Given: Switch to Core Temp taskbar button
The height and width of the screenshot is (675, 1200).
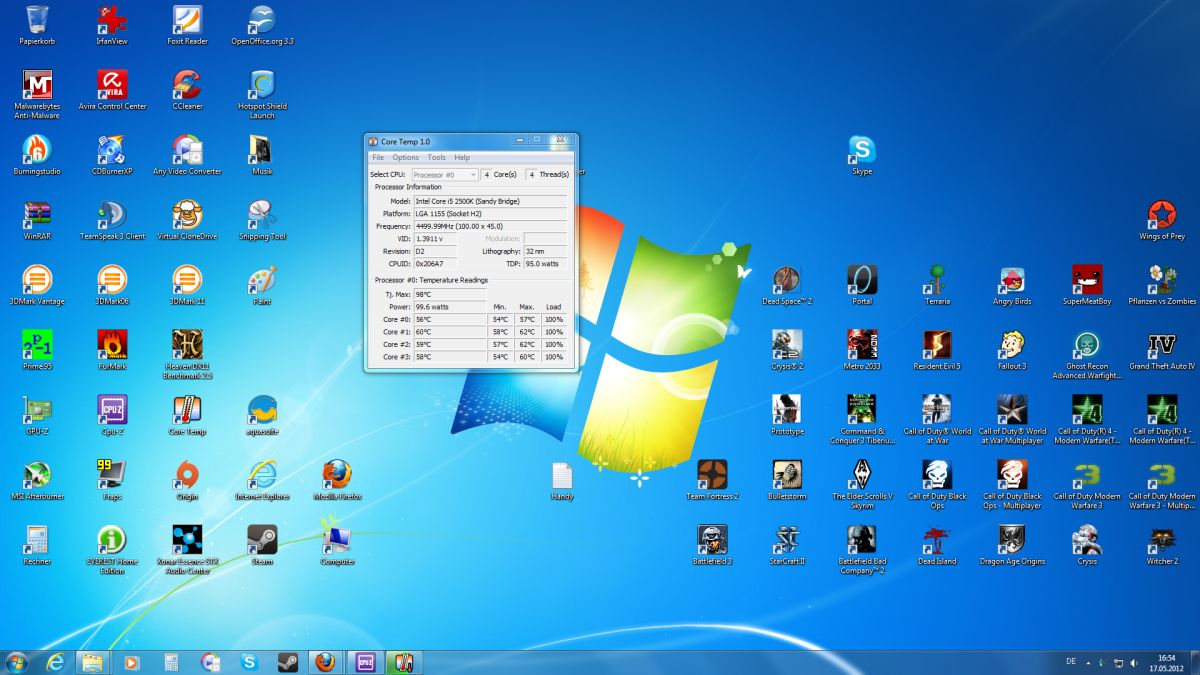Looking at the screenshot, I should coord(403,661).
